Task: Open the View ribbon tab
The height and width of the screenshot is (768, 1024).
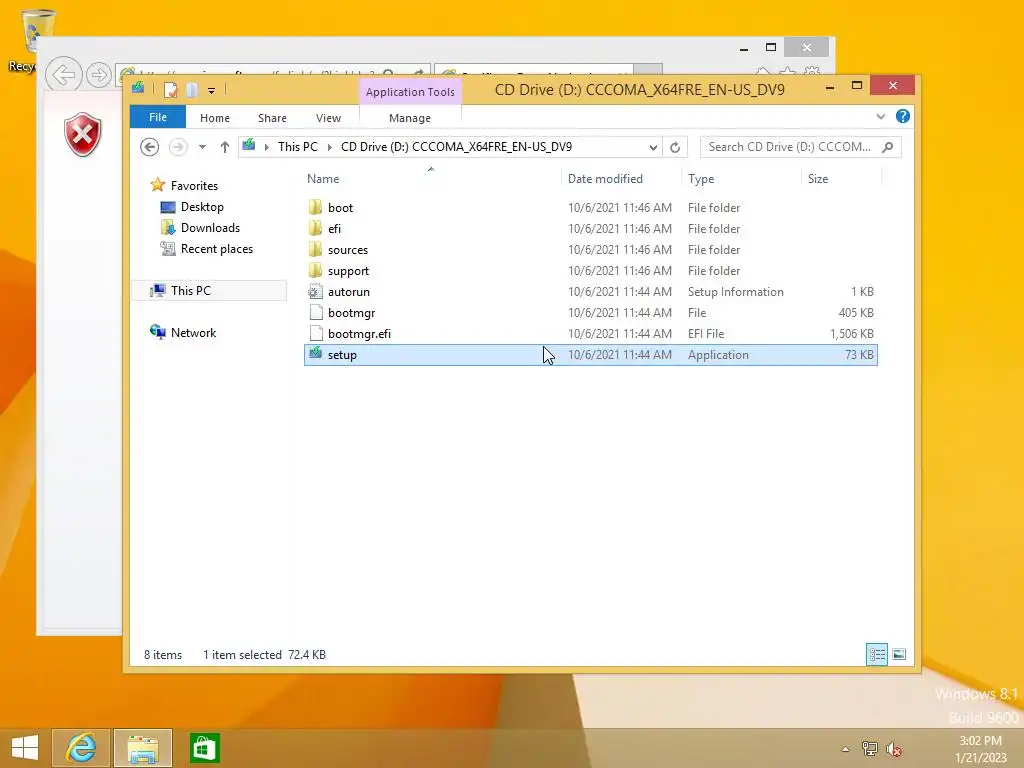Action: pos(328,118)
